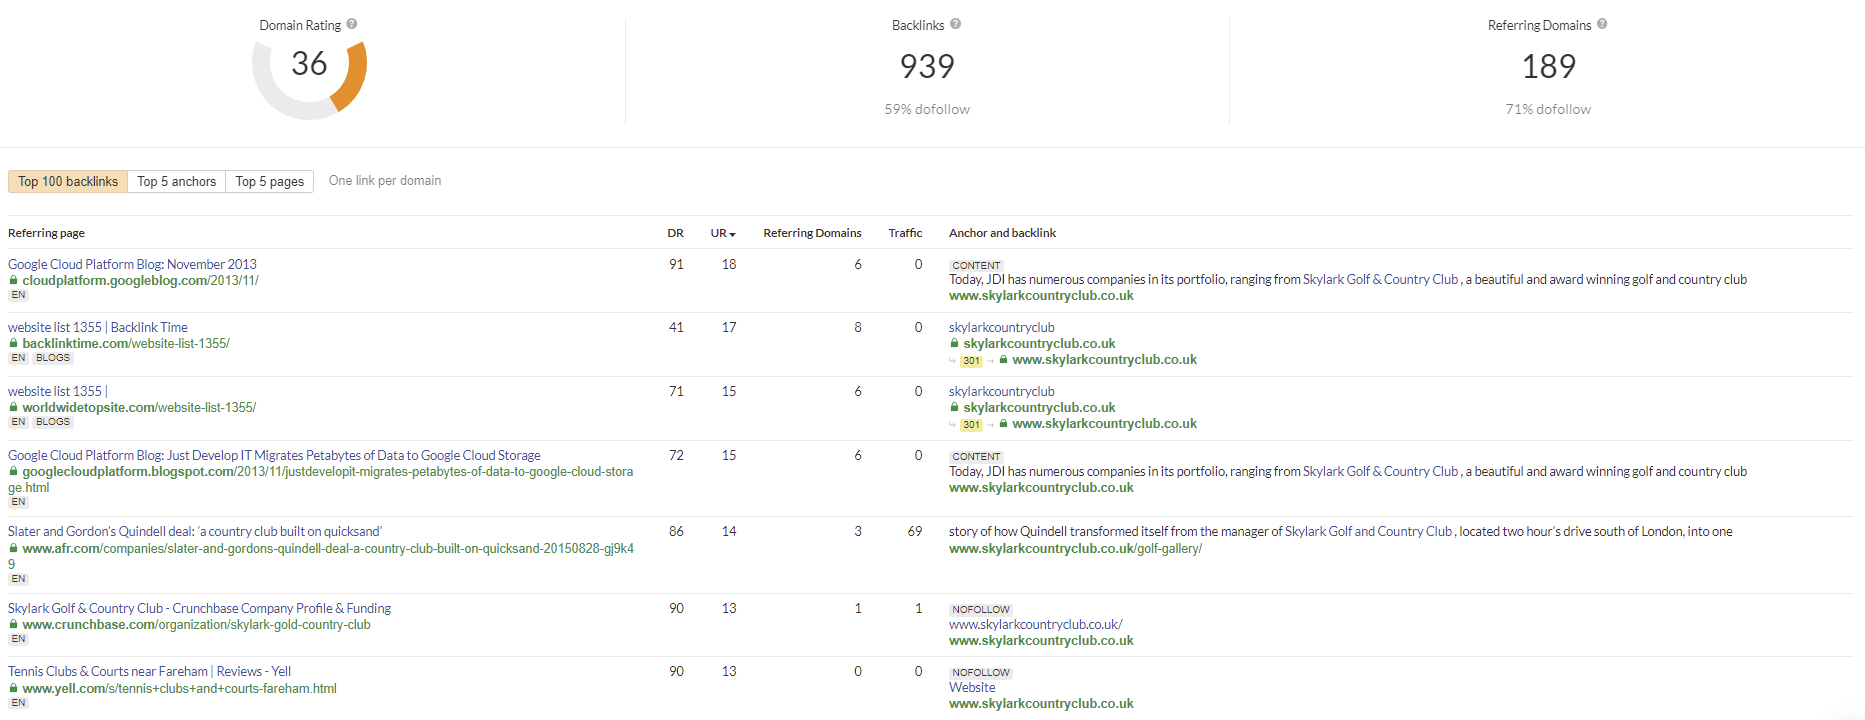
Task: Click the UR value 17 in the backlinktime.com row
Action: [729, 328]
